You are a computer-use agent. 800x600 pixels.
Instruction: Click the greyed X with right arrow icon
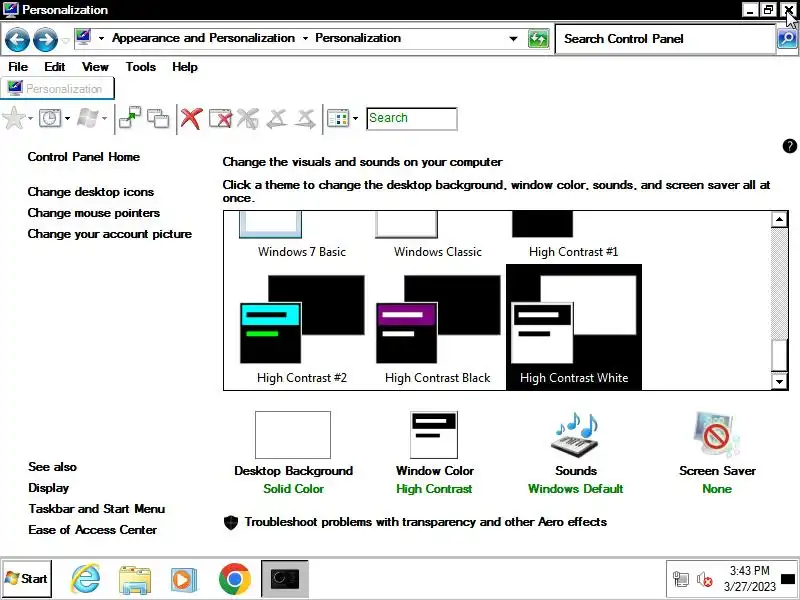(306, 118)
